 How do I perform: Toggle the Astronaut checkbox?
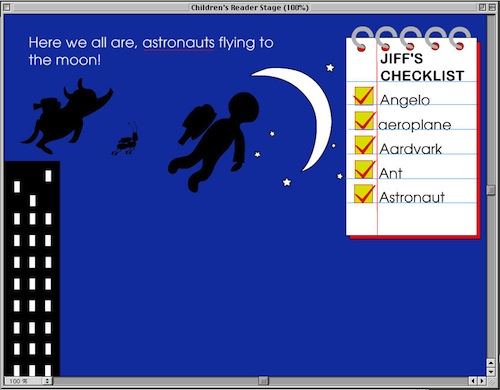[x=364, y=194]
